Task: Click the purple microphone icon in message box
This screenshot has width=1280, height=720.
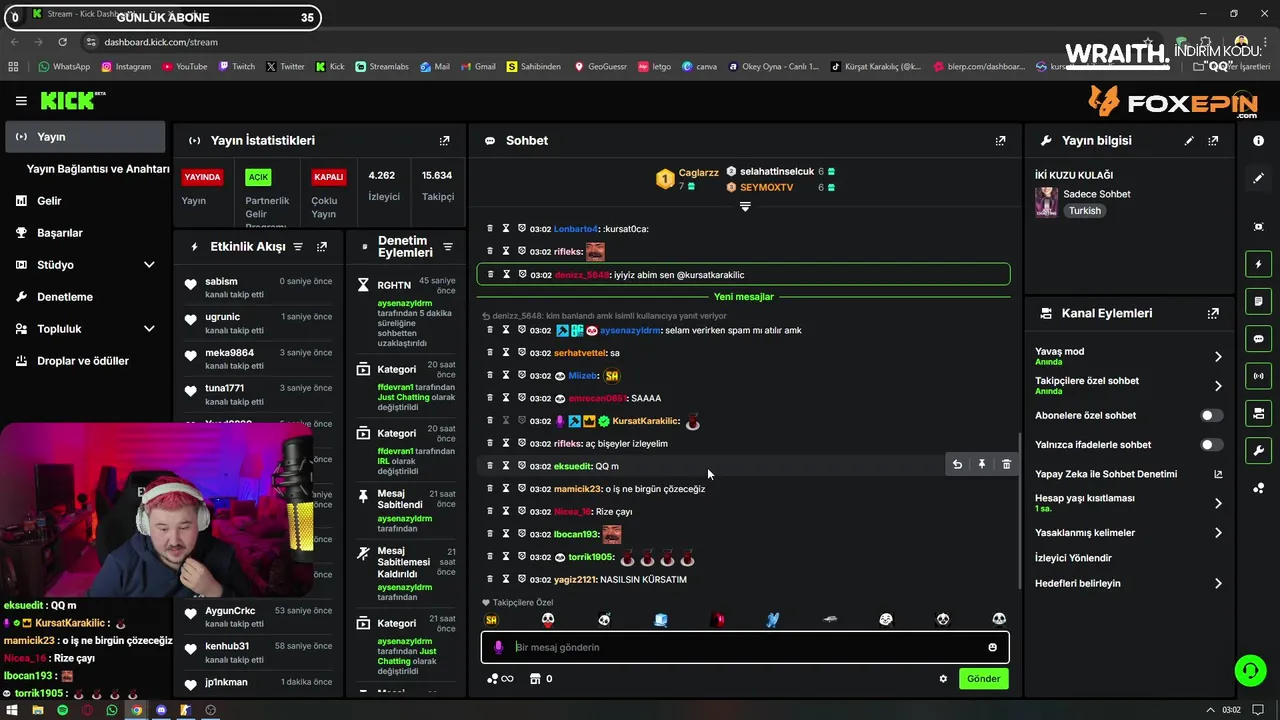Action: [x=498, y=647]
